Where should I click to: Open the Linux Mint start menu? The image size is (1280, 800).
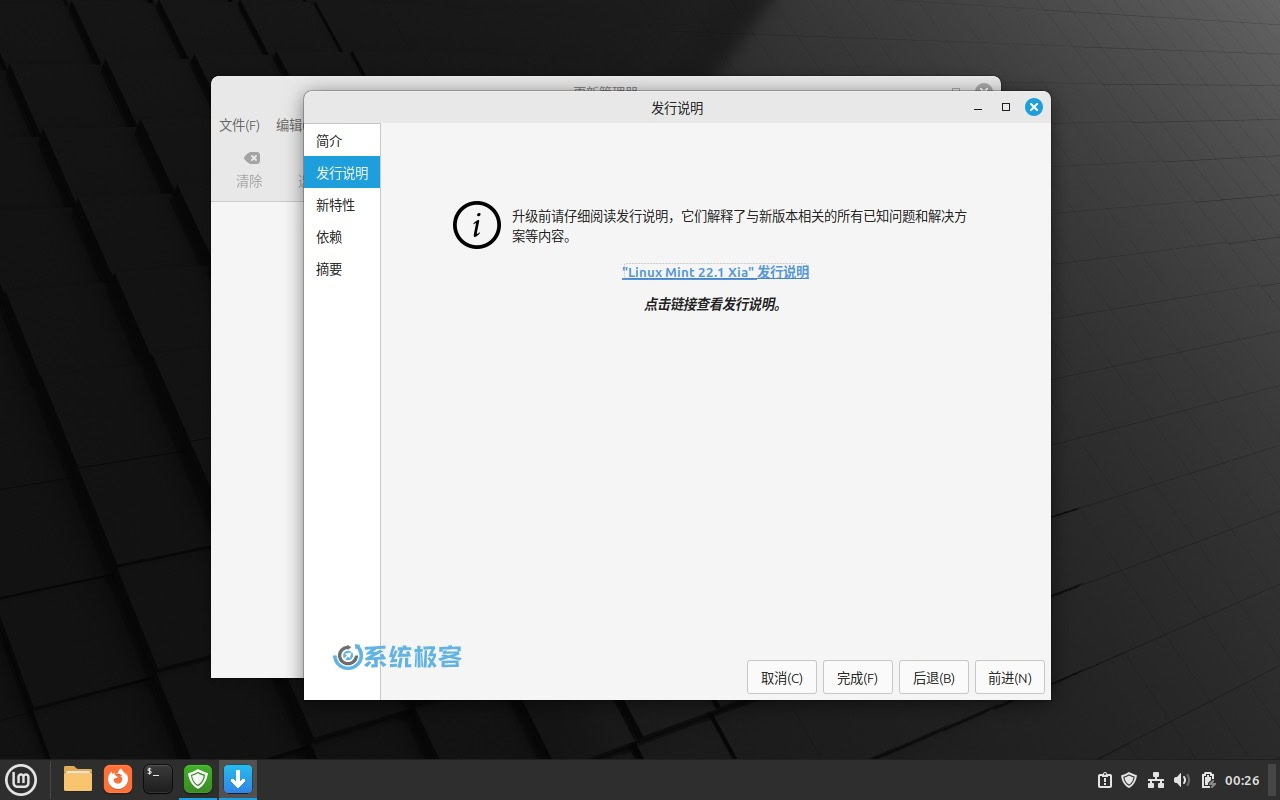(x=21, y=779)
